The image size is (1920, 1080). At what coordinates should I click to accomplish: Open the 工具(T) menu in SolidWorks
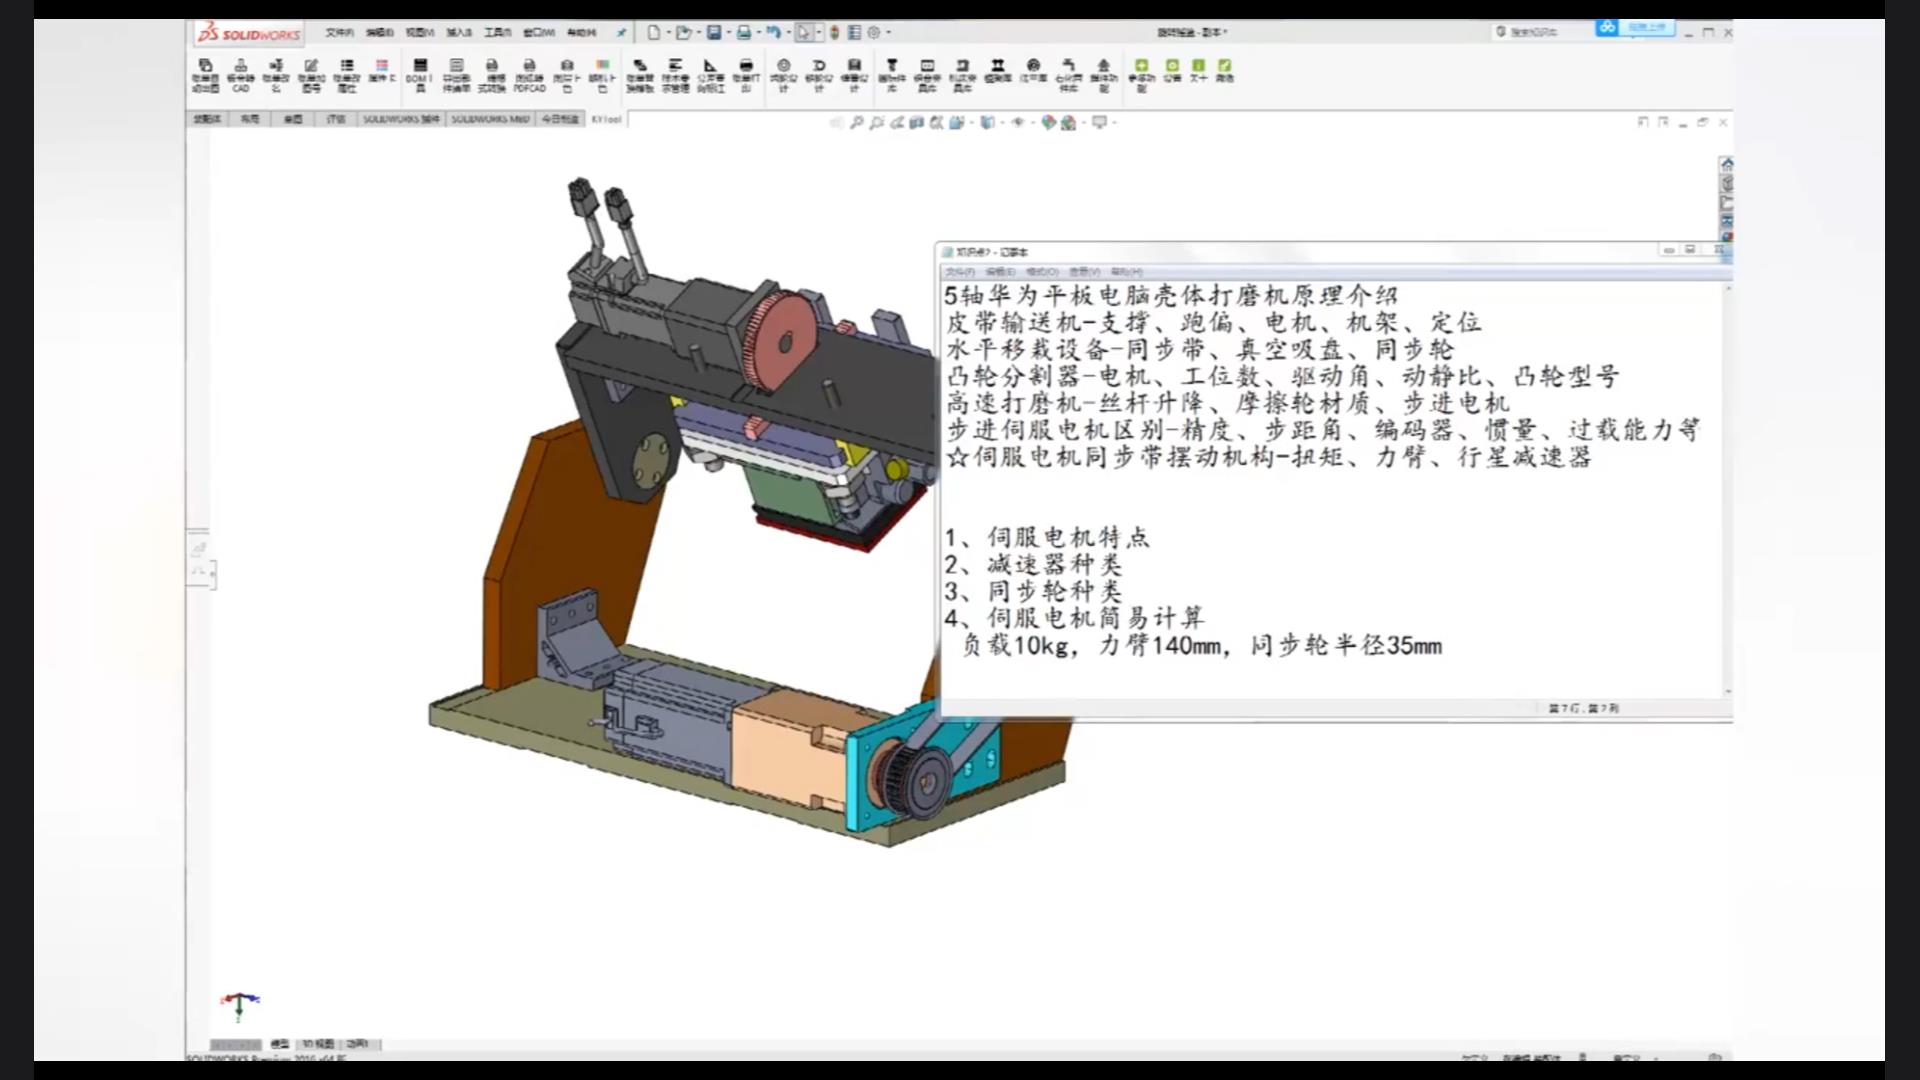(498, 33)
